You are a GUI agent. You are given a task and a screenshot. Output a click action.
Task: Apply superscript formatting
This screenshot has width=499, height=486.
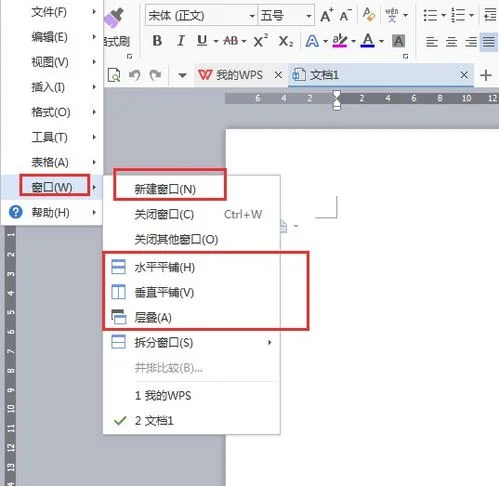(x=261, y=41)
